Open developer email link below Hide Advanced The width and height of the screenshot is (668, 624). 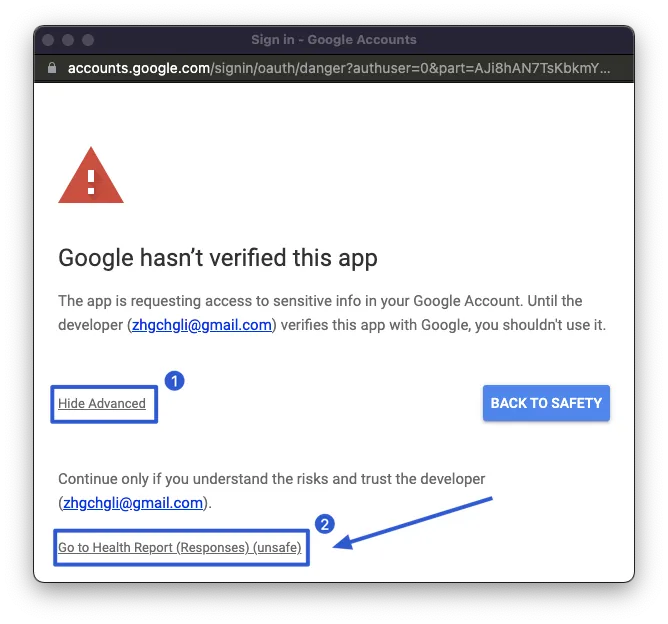click(x=133, y=503)
